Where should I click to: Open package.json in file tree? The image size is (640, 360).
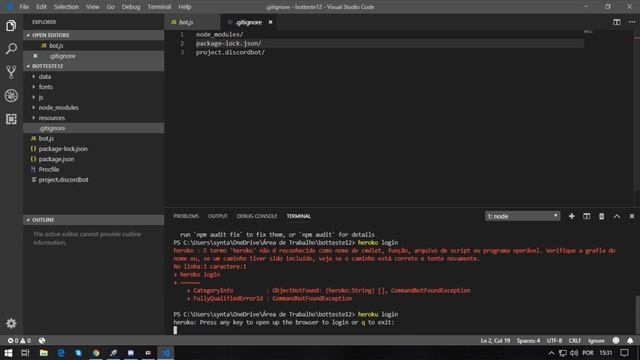(x=94, y=159)
